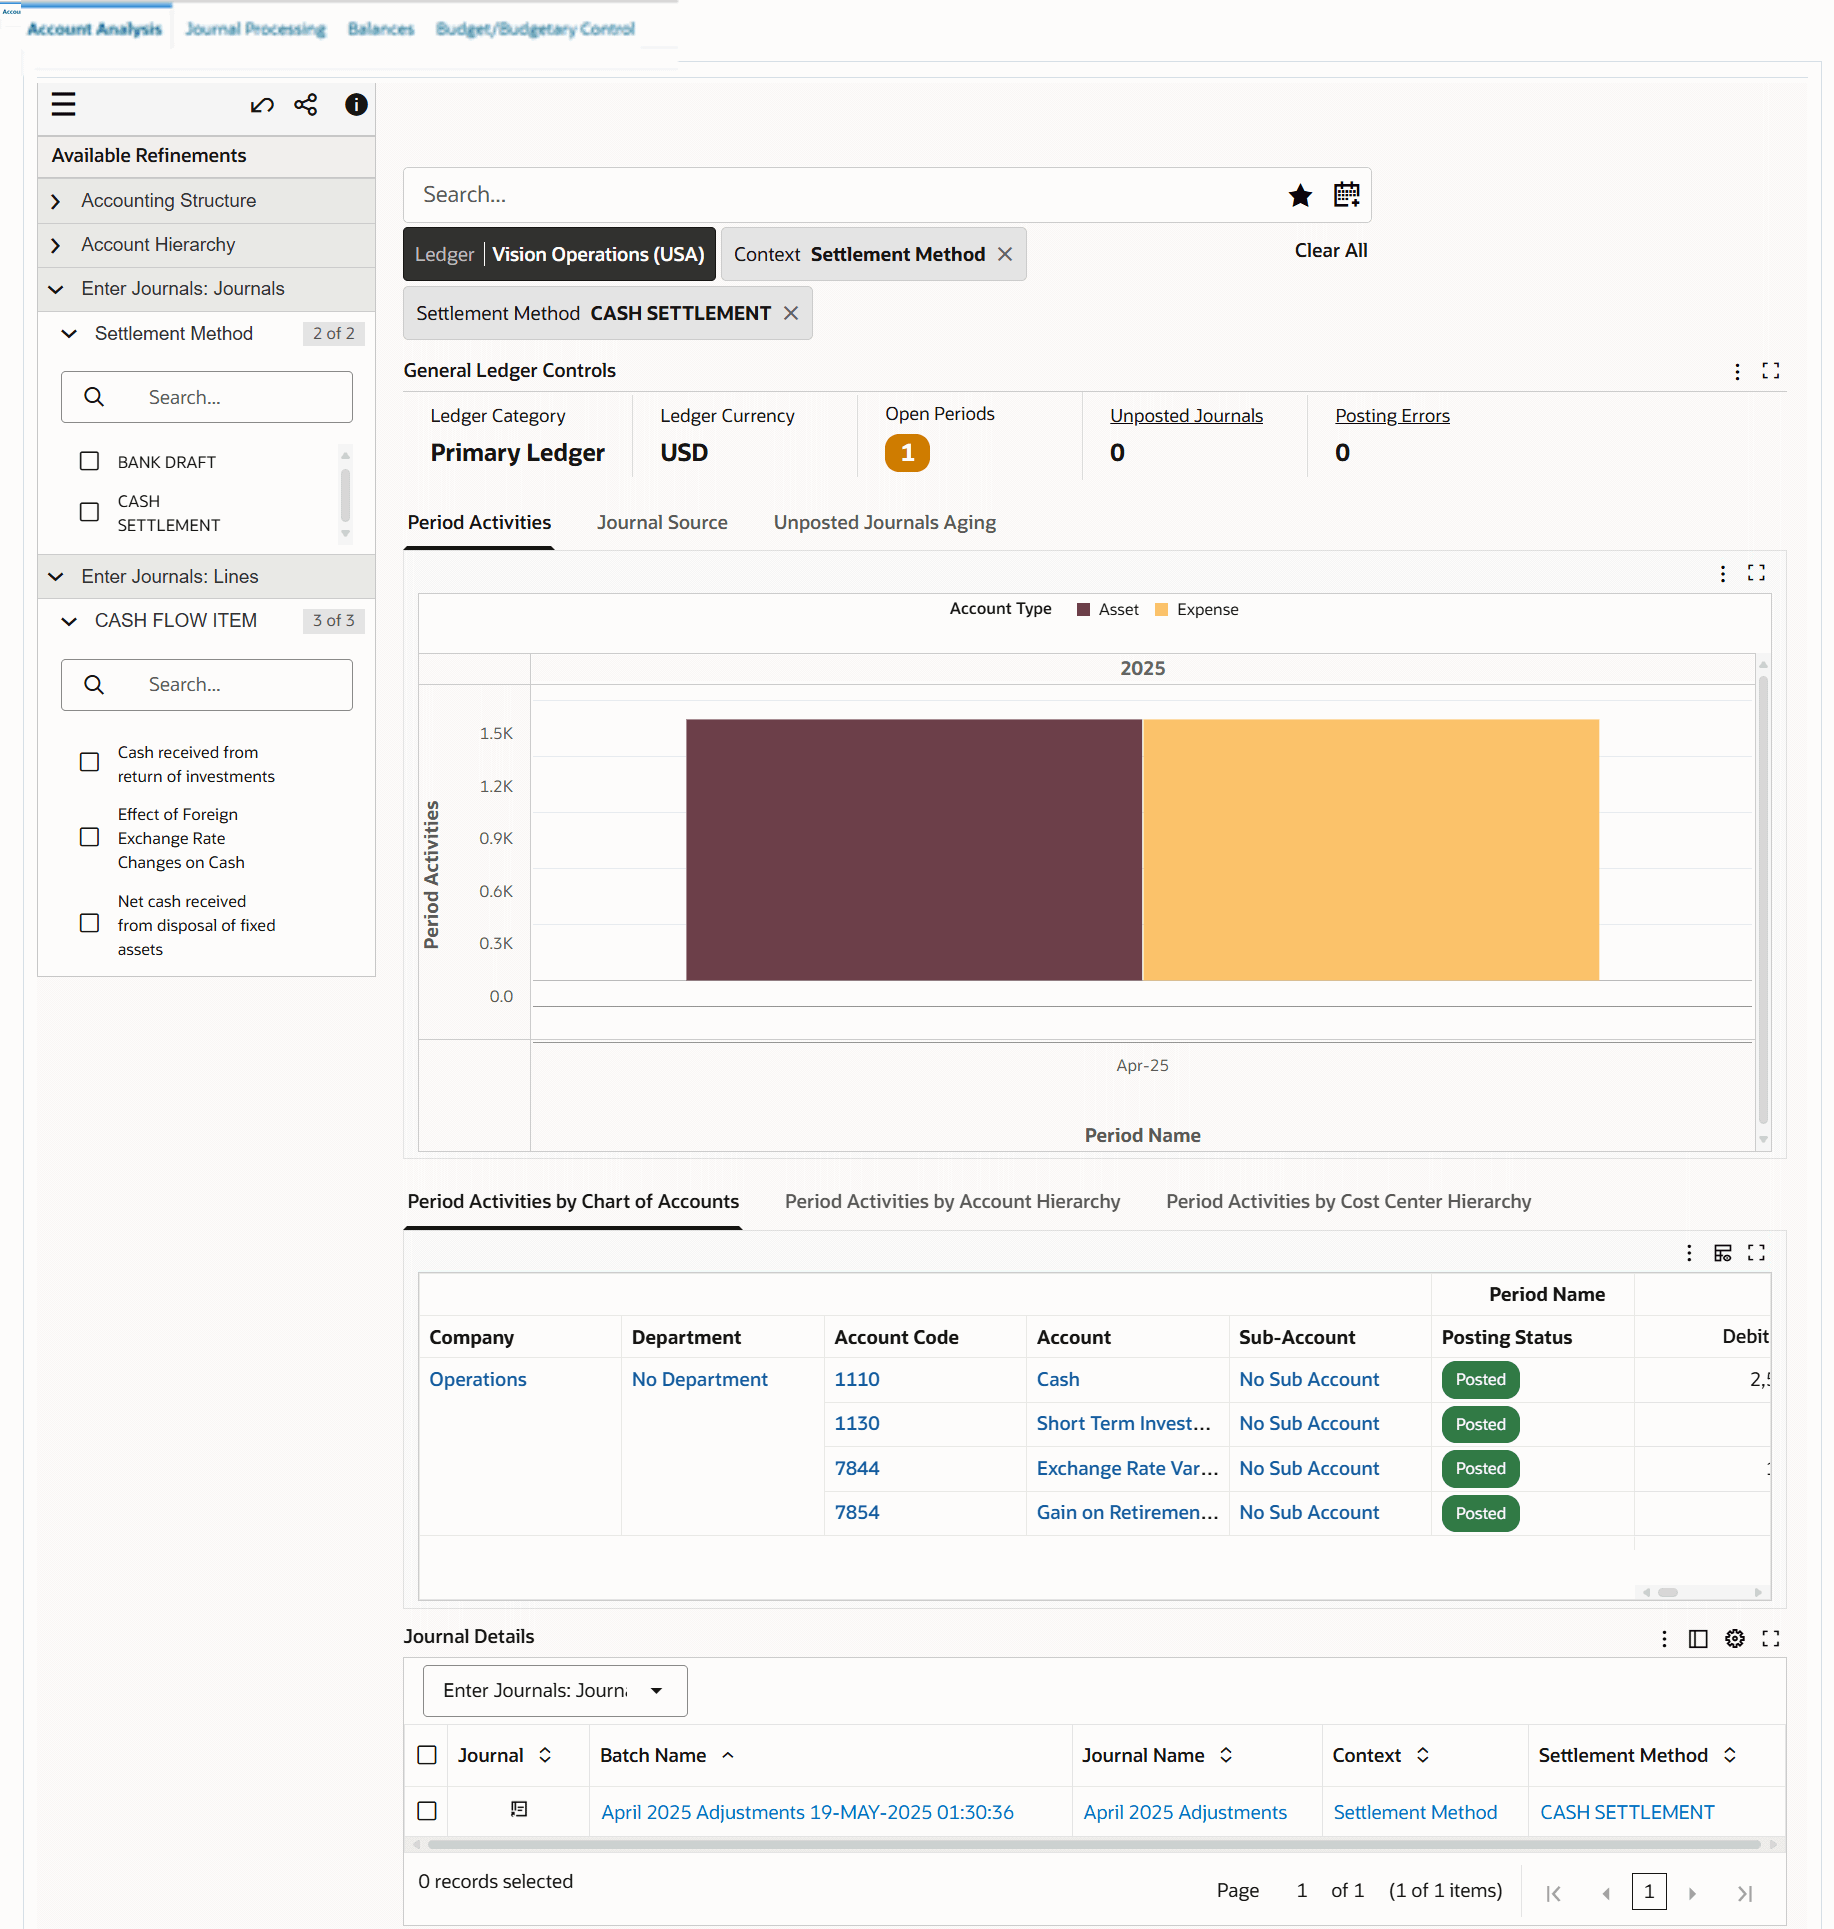The width and height of the screenshot is (1834, 1929).
Task: Click the Clear All button
Action: (x=1331, y=251)
